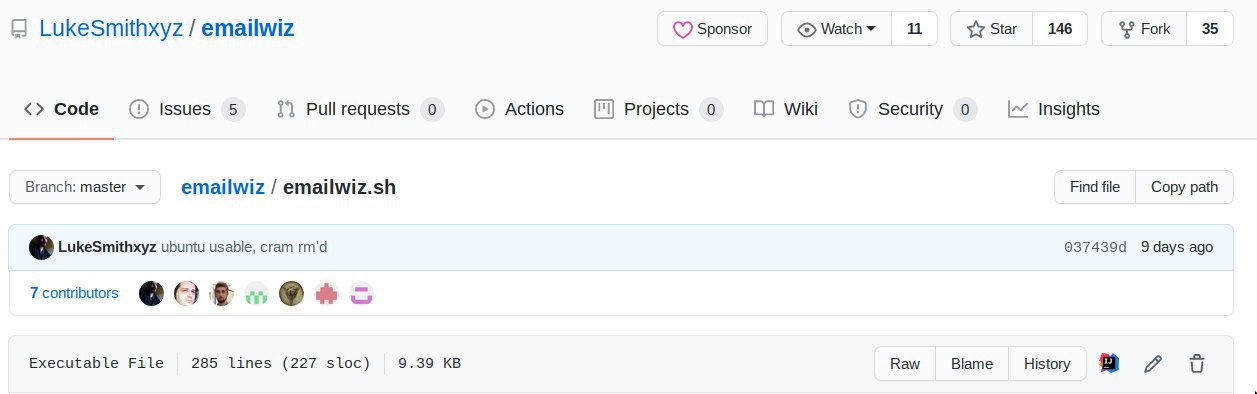Click the Code tab angle-brackets icon
Image resolution: width=1257 pixels, height=394 pixels.
34,109
